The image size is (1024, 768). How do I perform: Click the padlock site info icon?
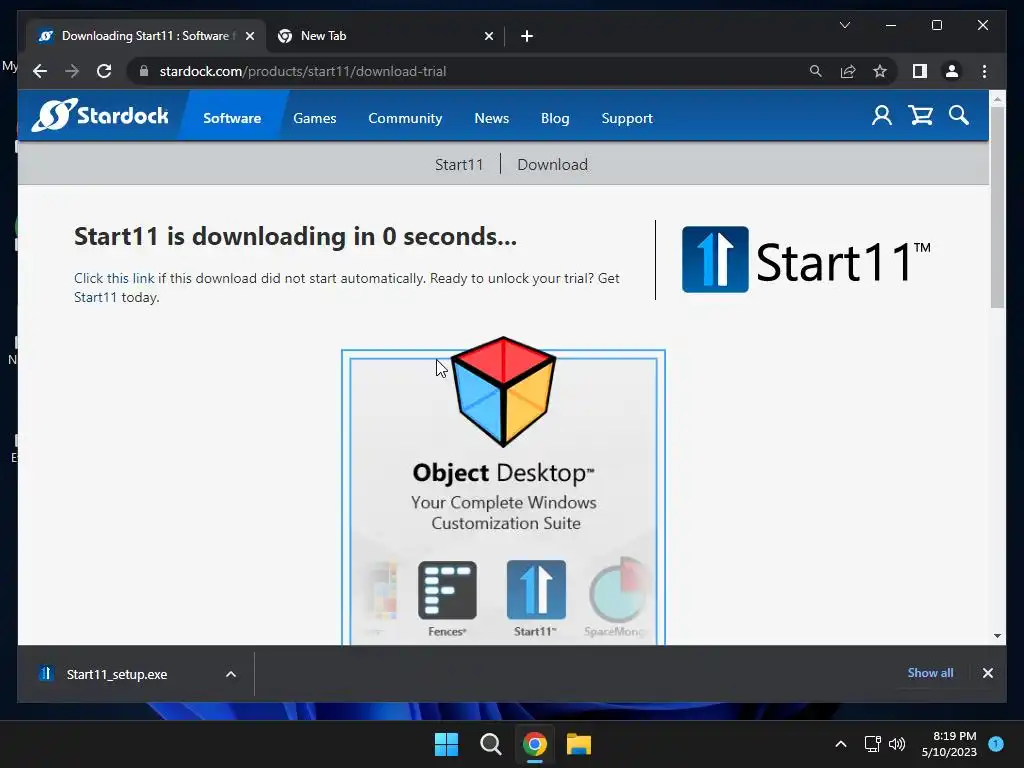click(144, 71)
